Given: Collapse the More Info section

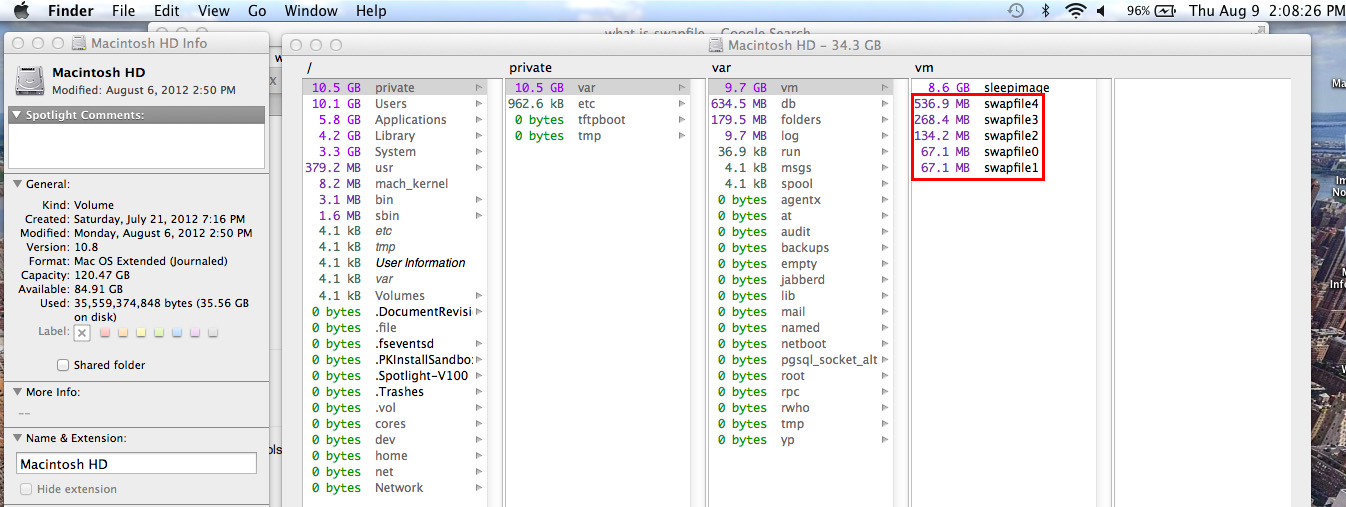Looking at the screenshot, I should (x=17, y=392).
